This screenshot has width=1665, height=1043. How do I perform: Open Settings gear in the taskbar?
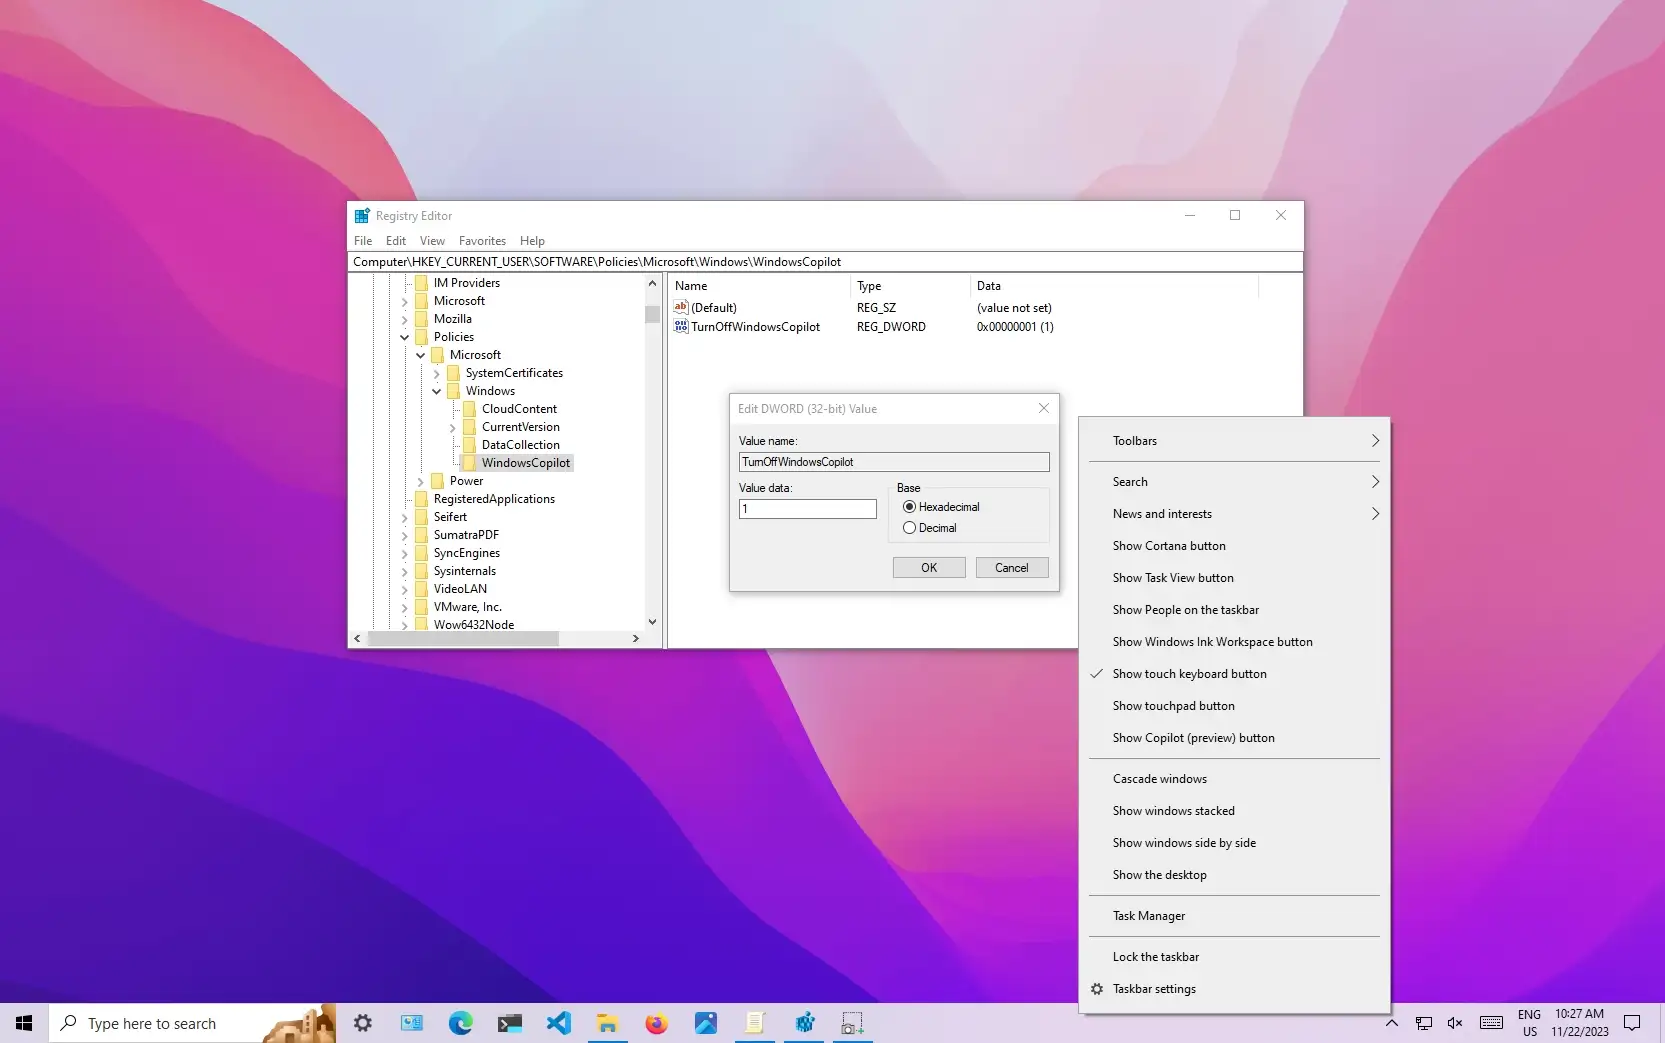click(x=363, y=1023)
